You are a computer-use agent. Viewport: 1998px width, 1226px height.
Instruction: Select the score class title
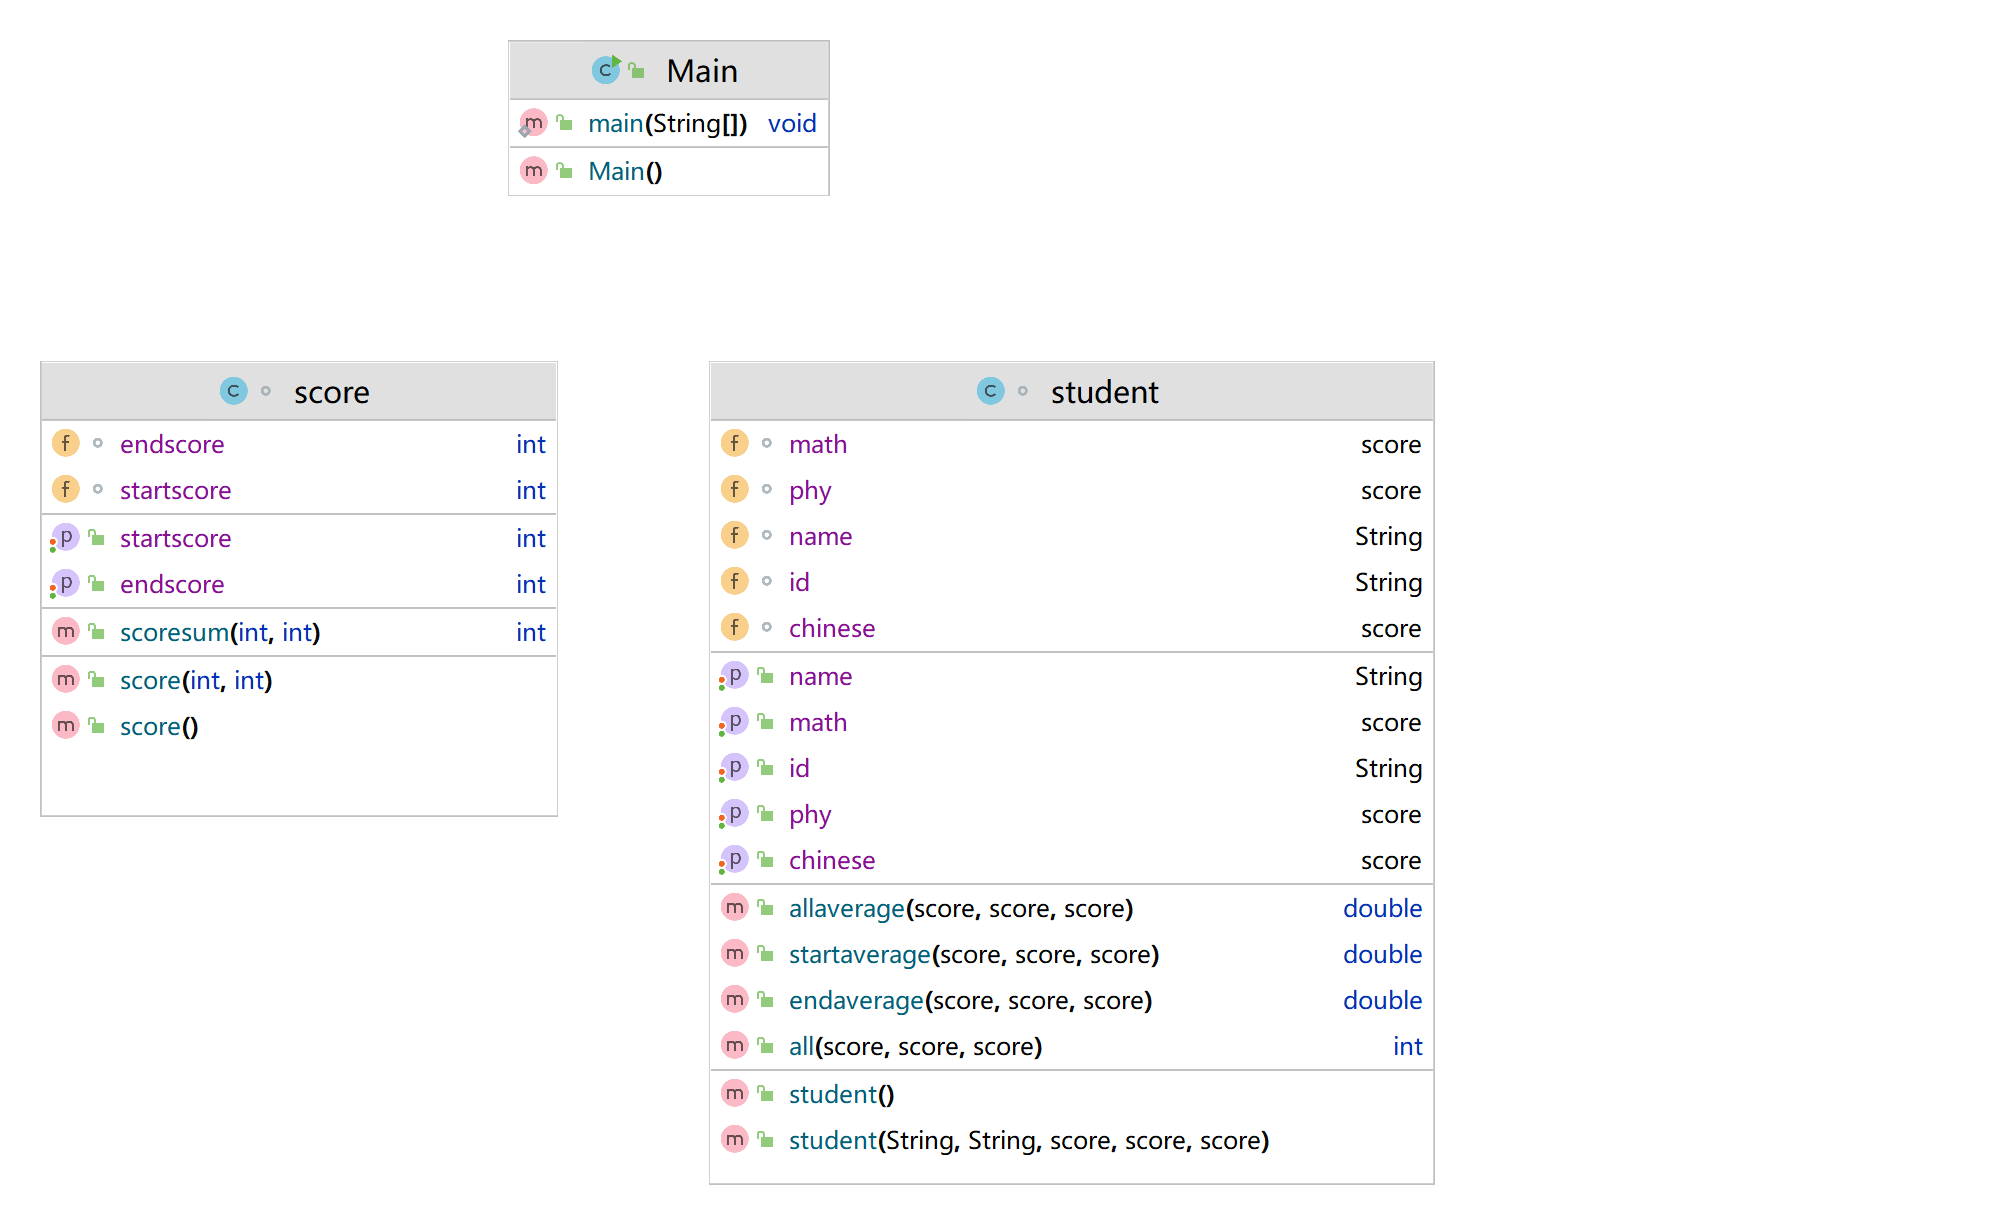331,392
